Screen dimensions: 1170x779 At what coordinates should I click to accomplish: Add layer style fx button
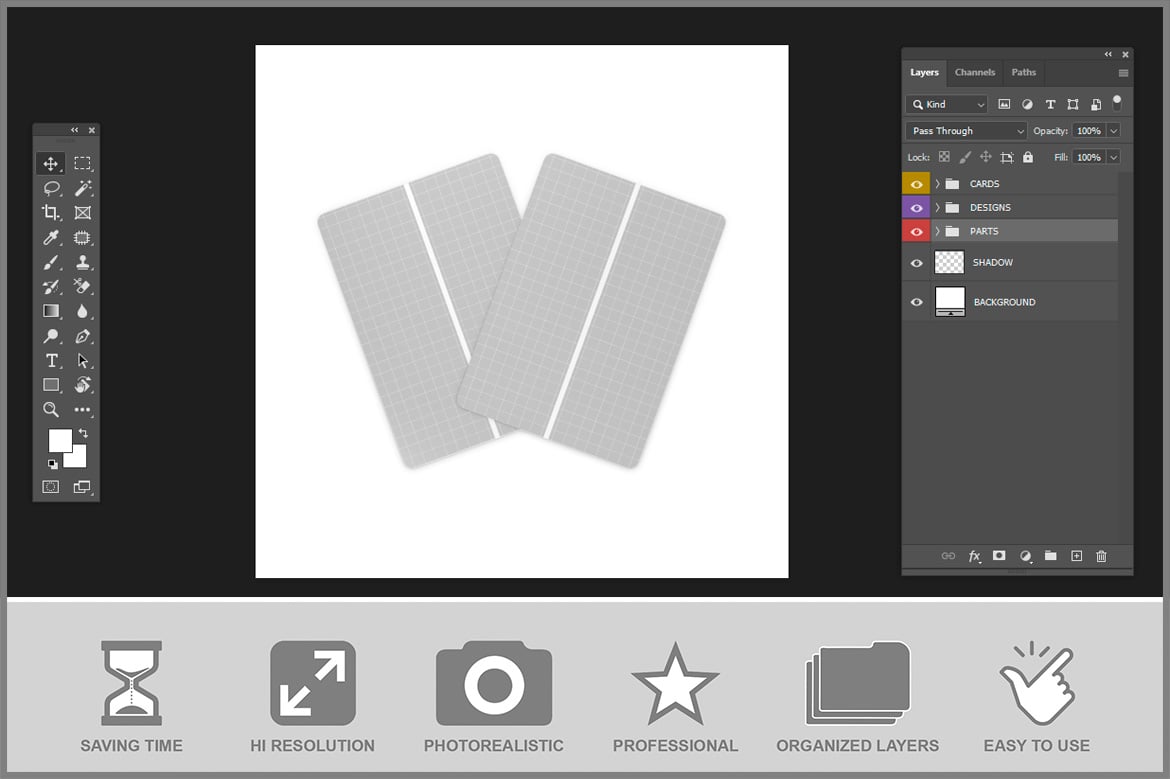tap(974, 556)
